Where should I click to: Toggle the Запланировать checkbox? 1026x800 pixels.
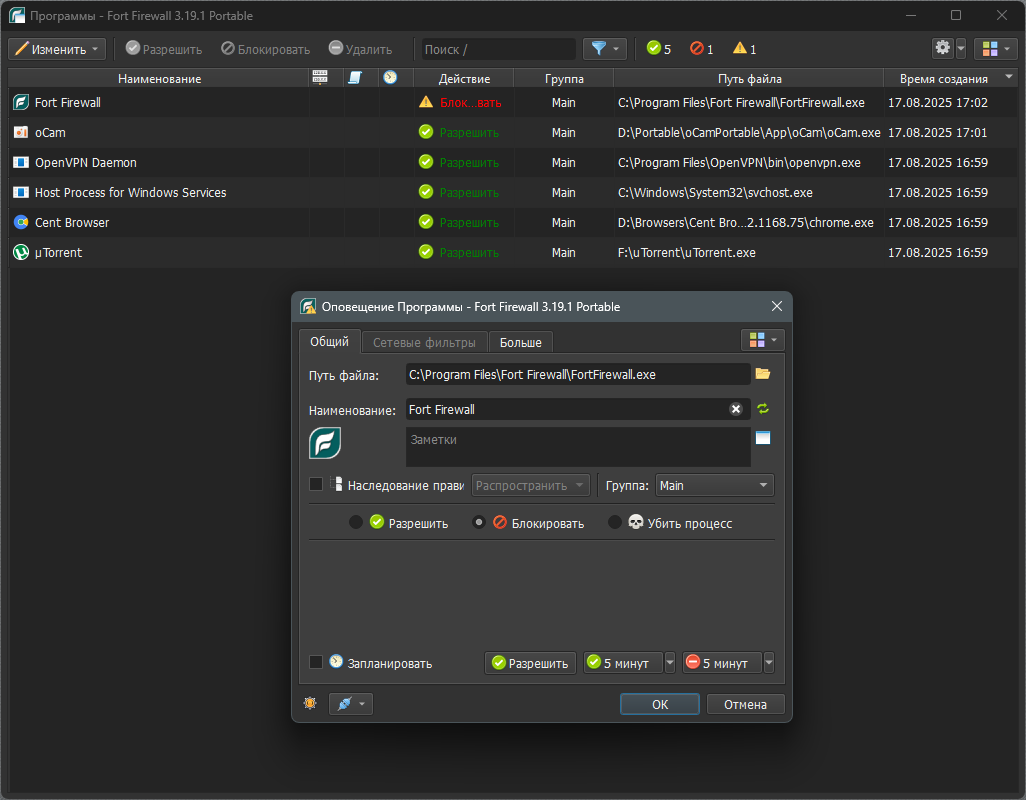(316, 662)
